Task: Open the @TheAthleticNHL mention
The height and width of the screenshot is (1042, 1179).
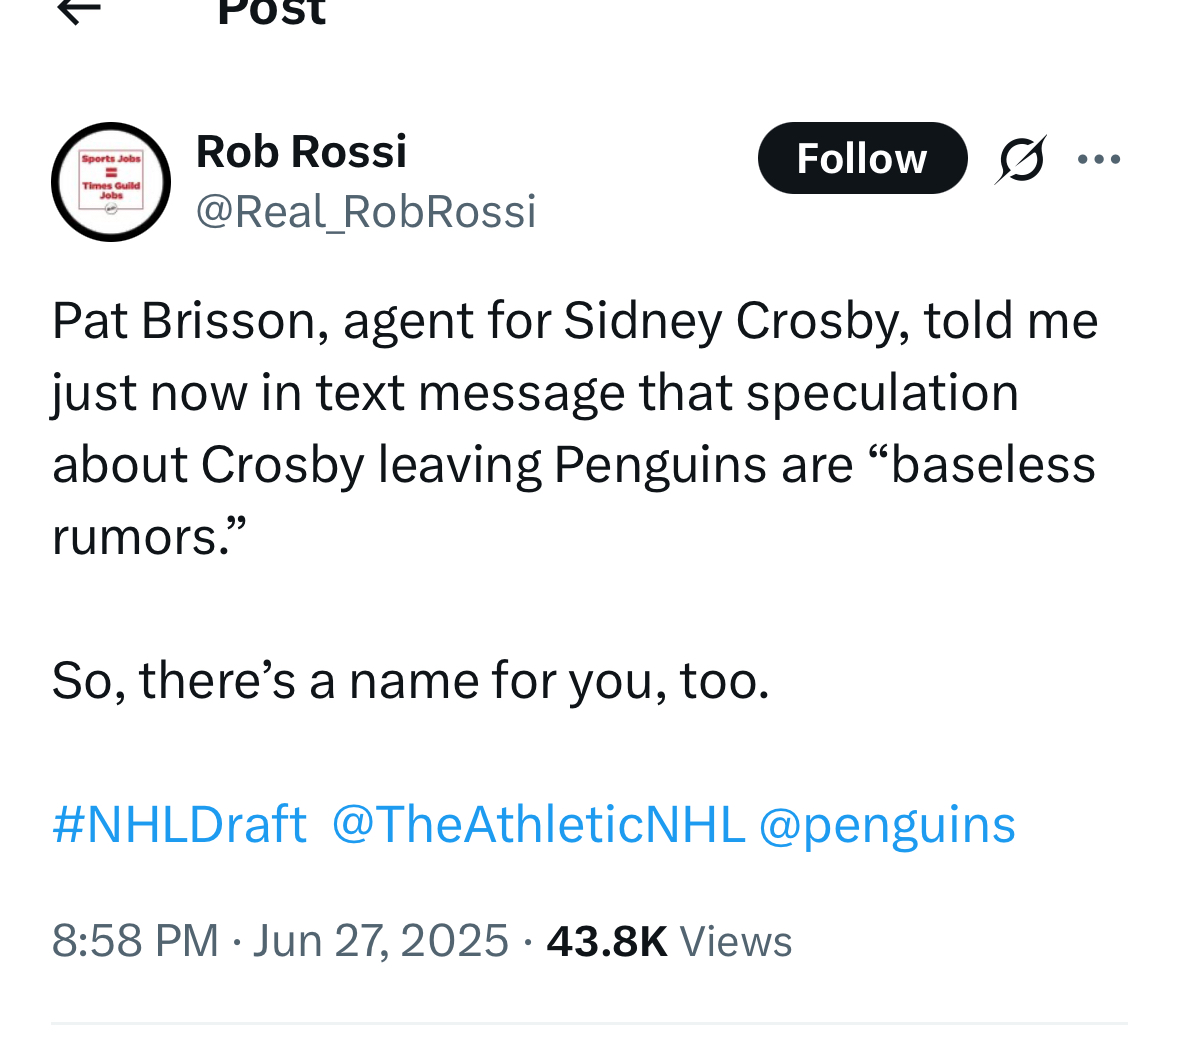Action: [538, 824]
